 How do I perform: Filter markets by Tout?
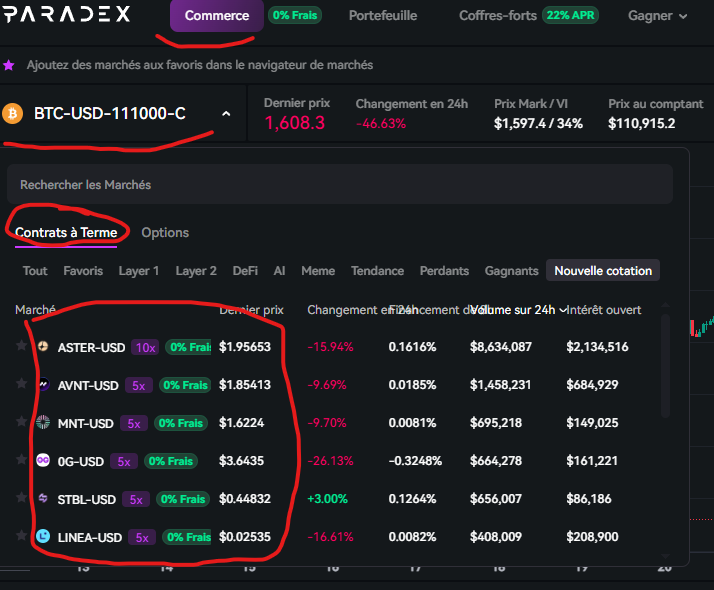point(35,271)
